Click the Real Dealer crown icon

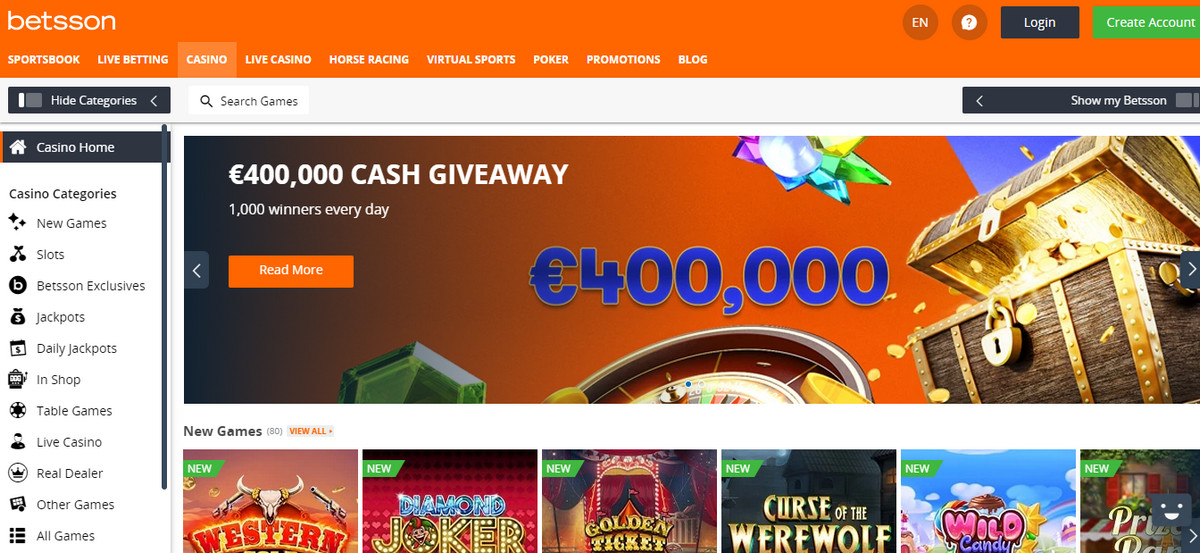(x=17, y=473)
